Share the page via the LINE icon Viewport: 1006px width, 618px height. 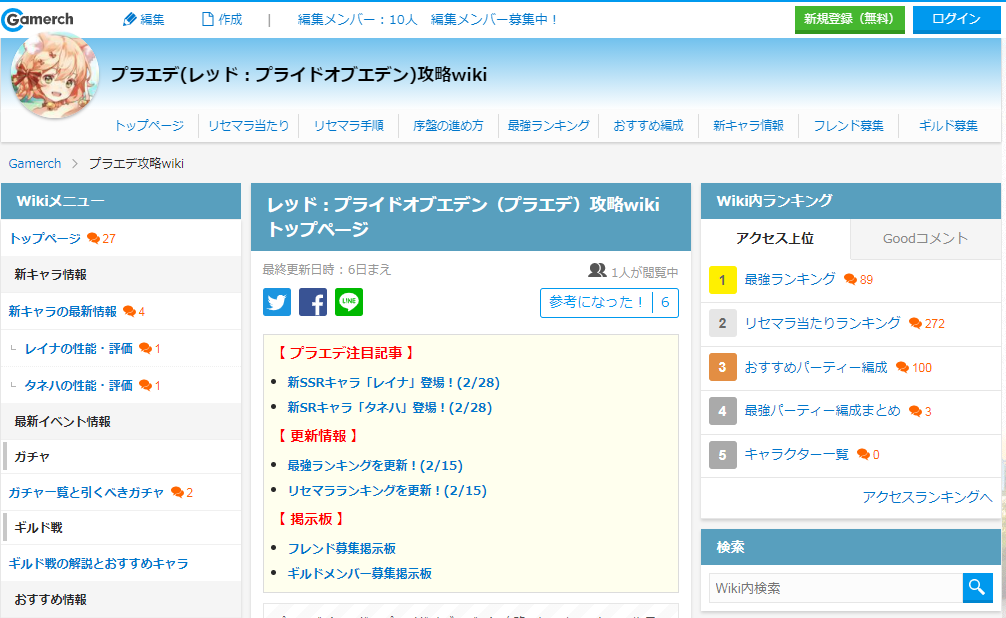click(x=349, y=302)
